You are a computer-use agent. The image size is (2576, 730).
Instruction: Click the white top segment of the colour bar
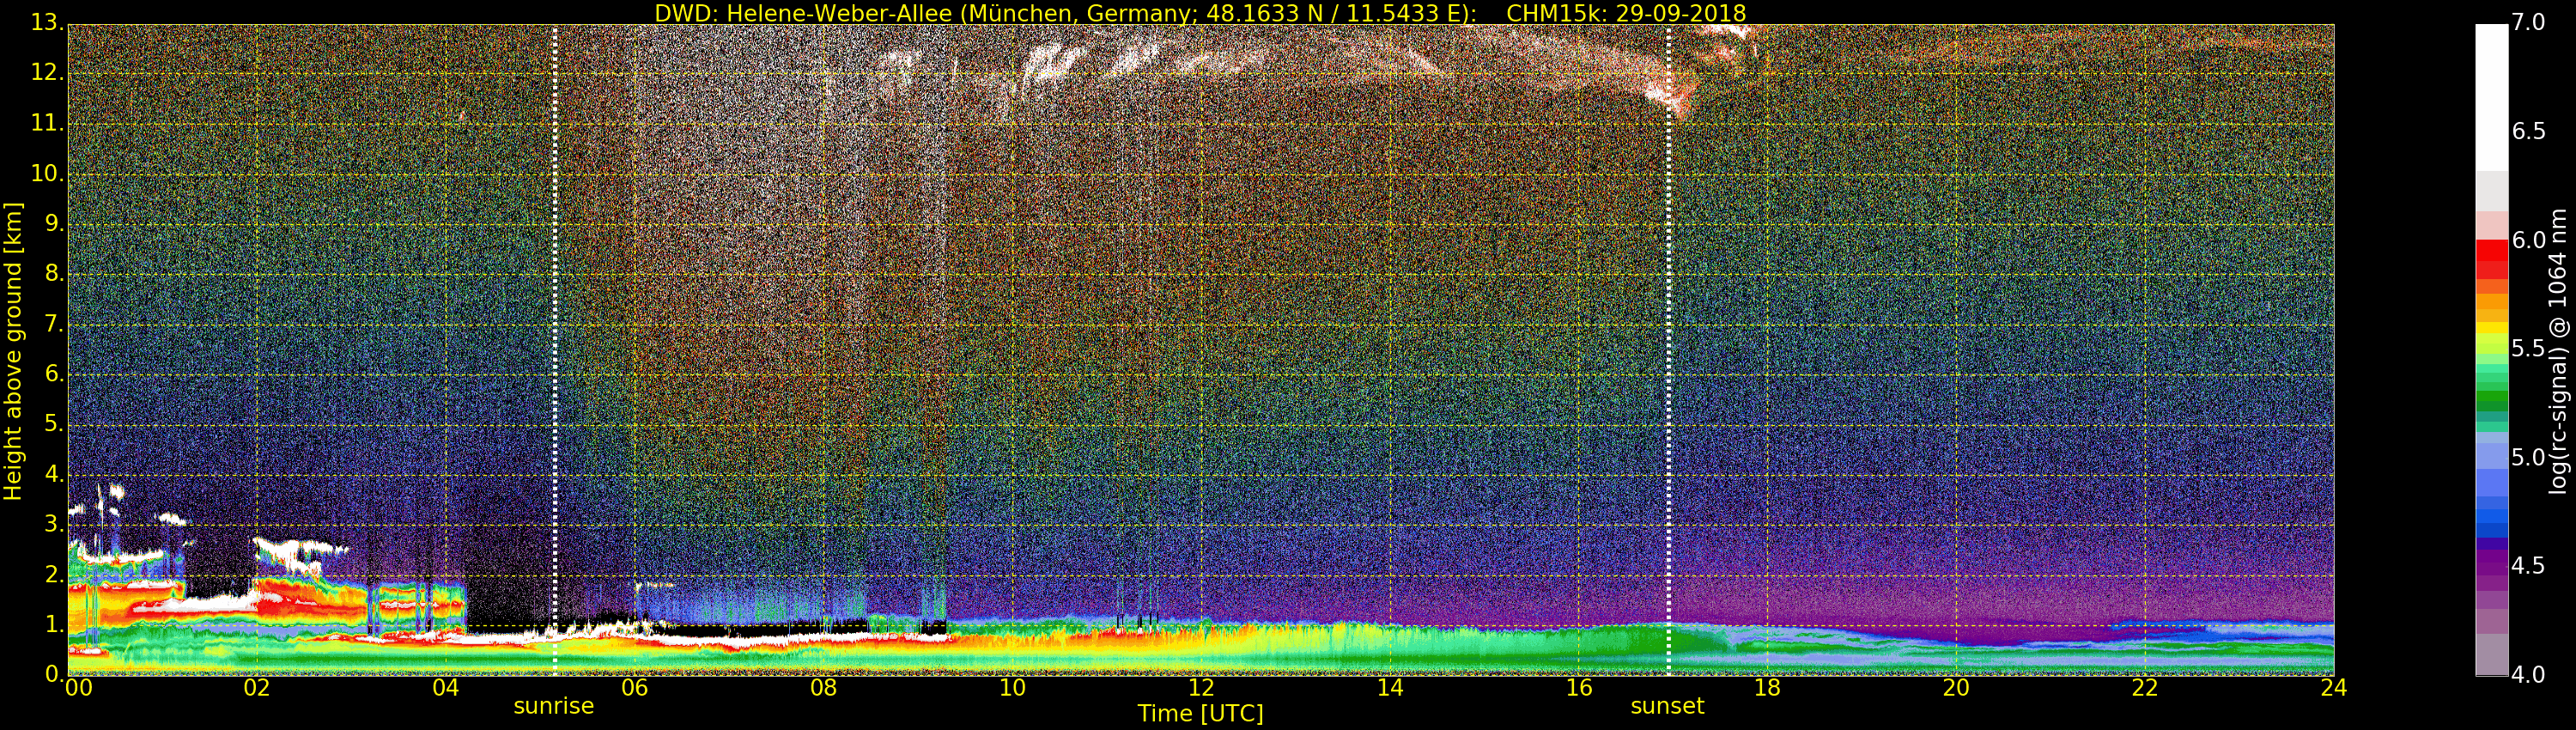pyautogui.click(x=2491, y=98)
